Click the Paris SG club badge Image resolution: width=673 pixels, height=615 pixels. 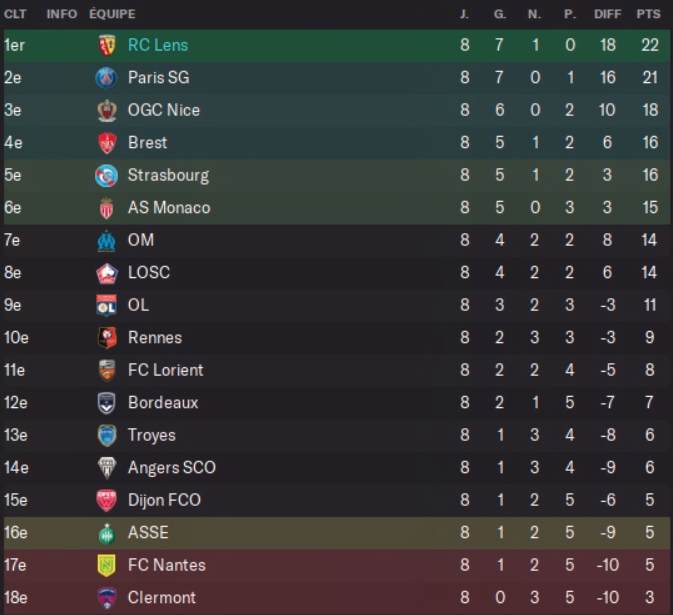pos(106,78)
